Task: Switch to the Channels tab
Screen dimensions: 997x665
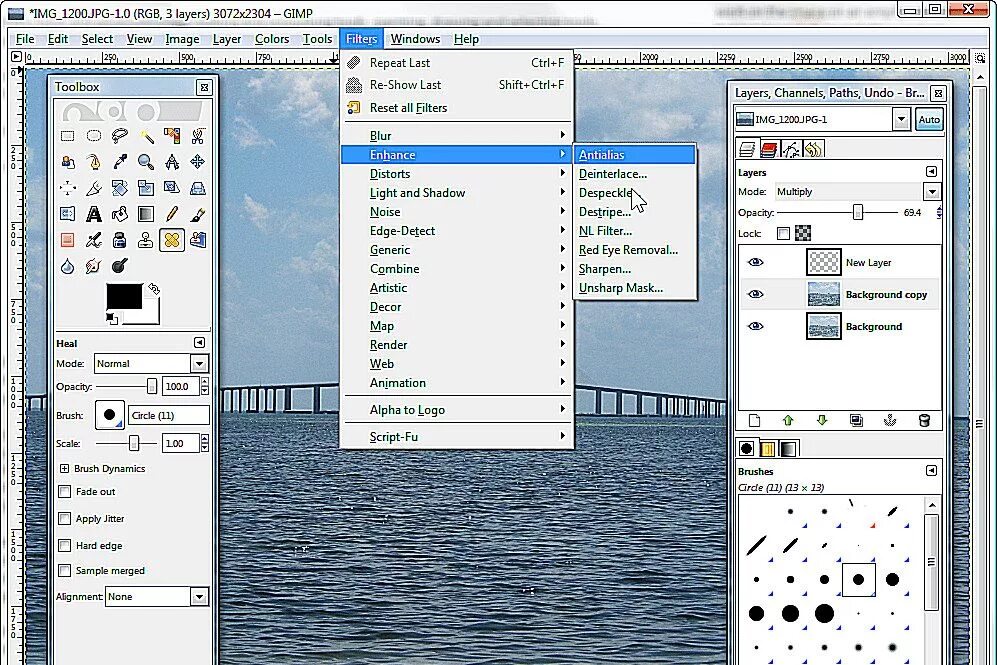Action: [769, 149]
